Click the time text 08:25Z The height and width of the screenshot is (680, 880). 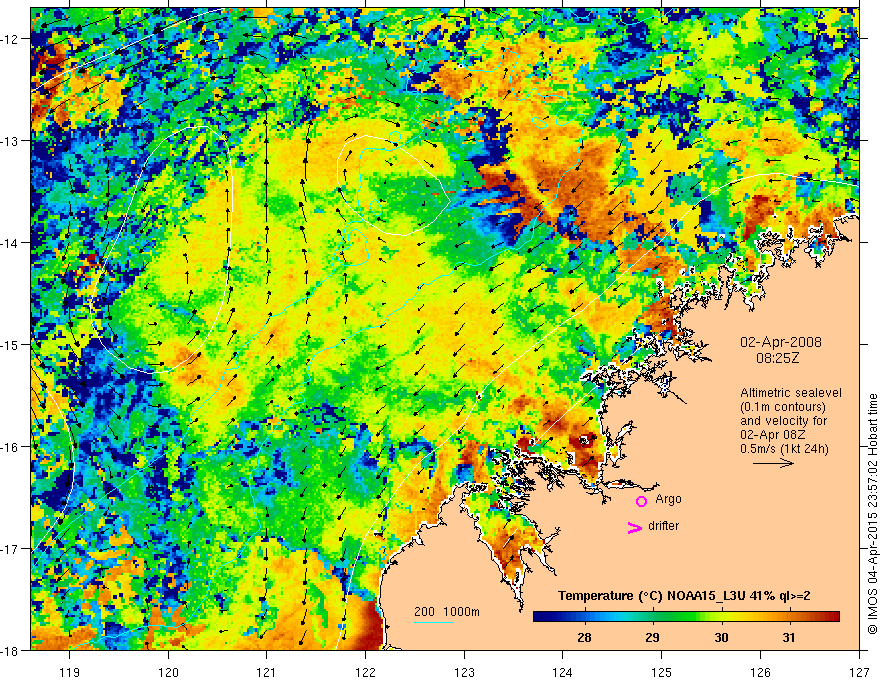(x=777, y=357)
